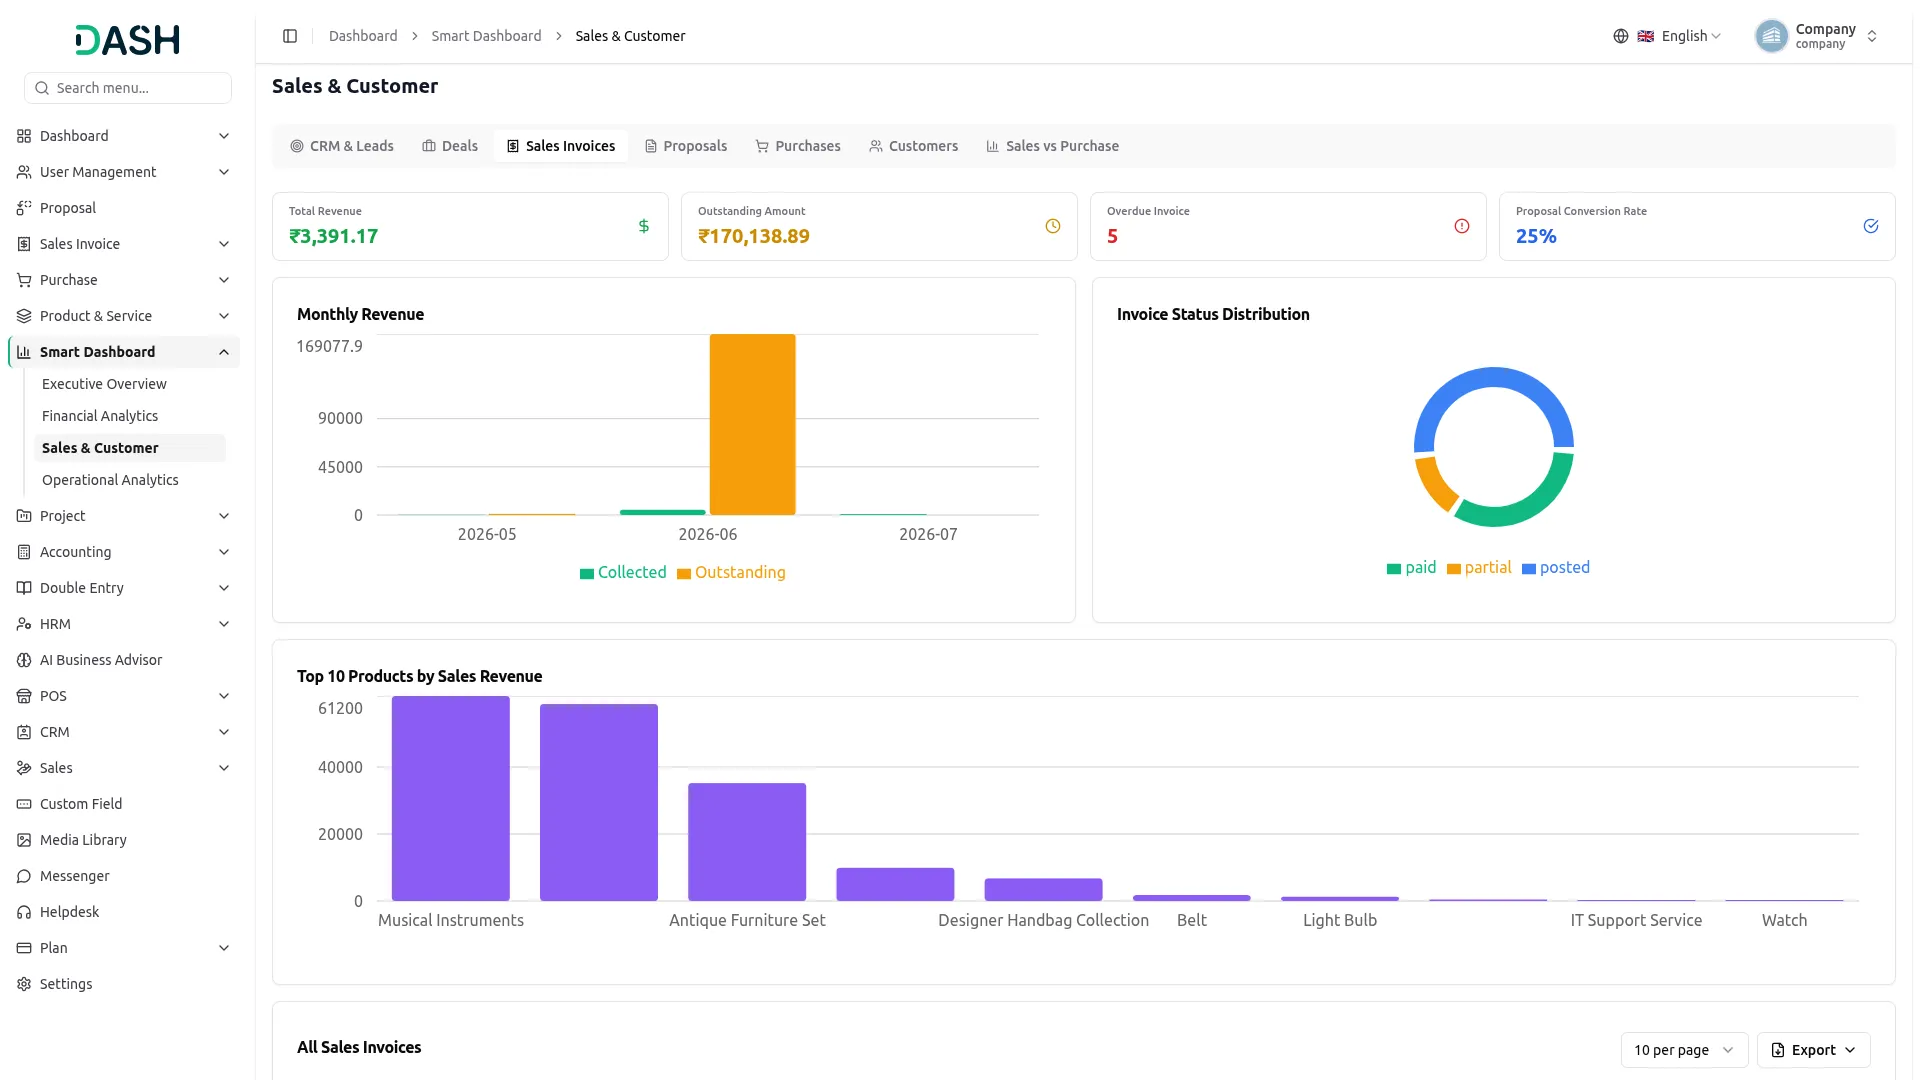The image size is (1920, 1080).
Task: Toggle posted status in donut legend
Action: point(1556,568)
